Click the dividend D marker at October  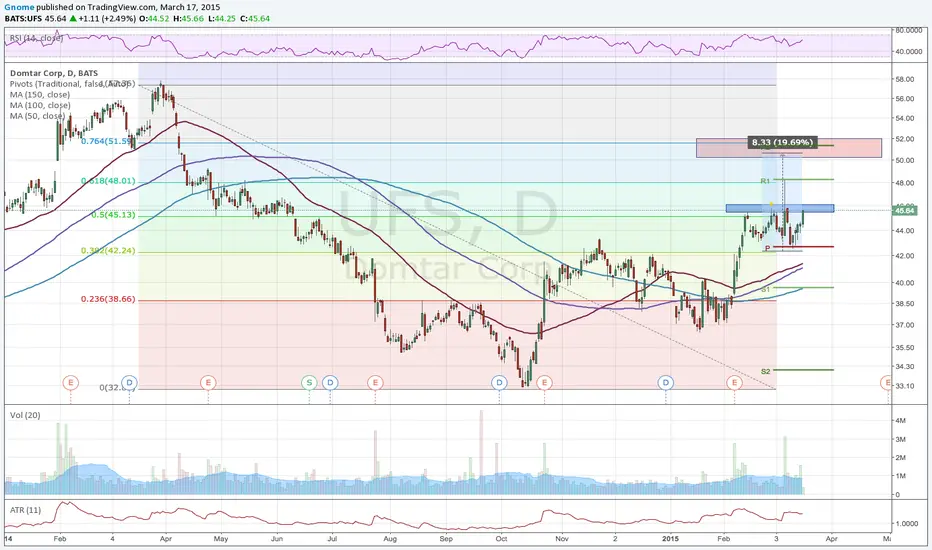click(499, 382)
